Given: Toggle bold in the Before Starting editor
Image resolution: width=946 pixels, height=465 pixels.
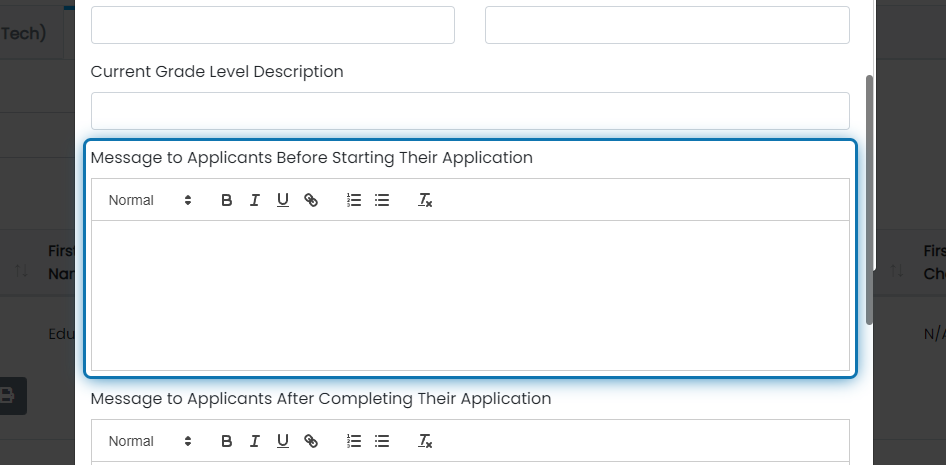Looking at the screenshot, I should click(226, 200).
